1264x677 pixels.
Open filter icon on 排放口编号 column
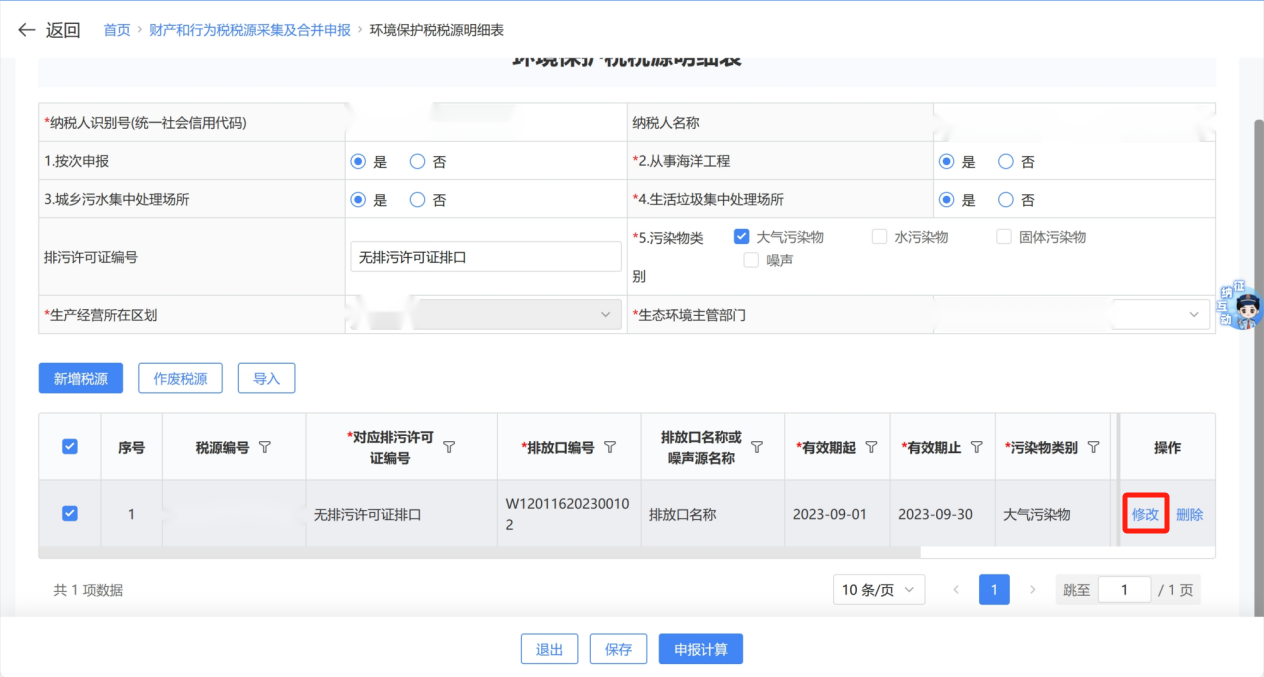pyautogui.click(x=610, y=448)
